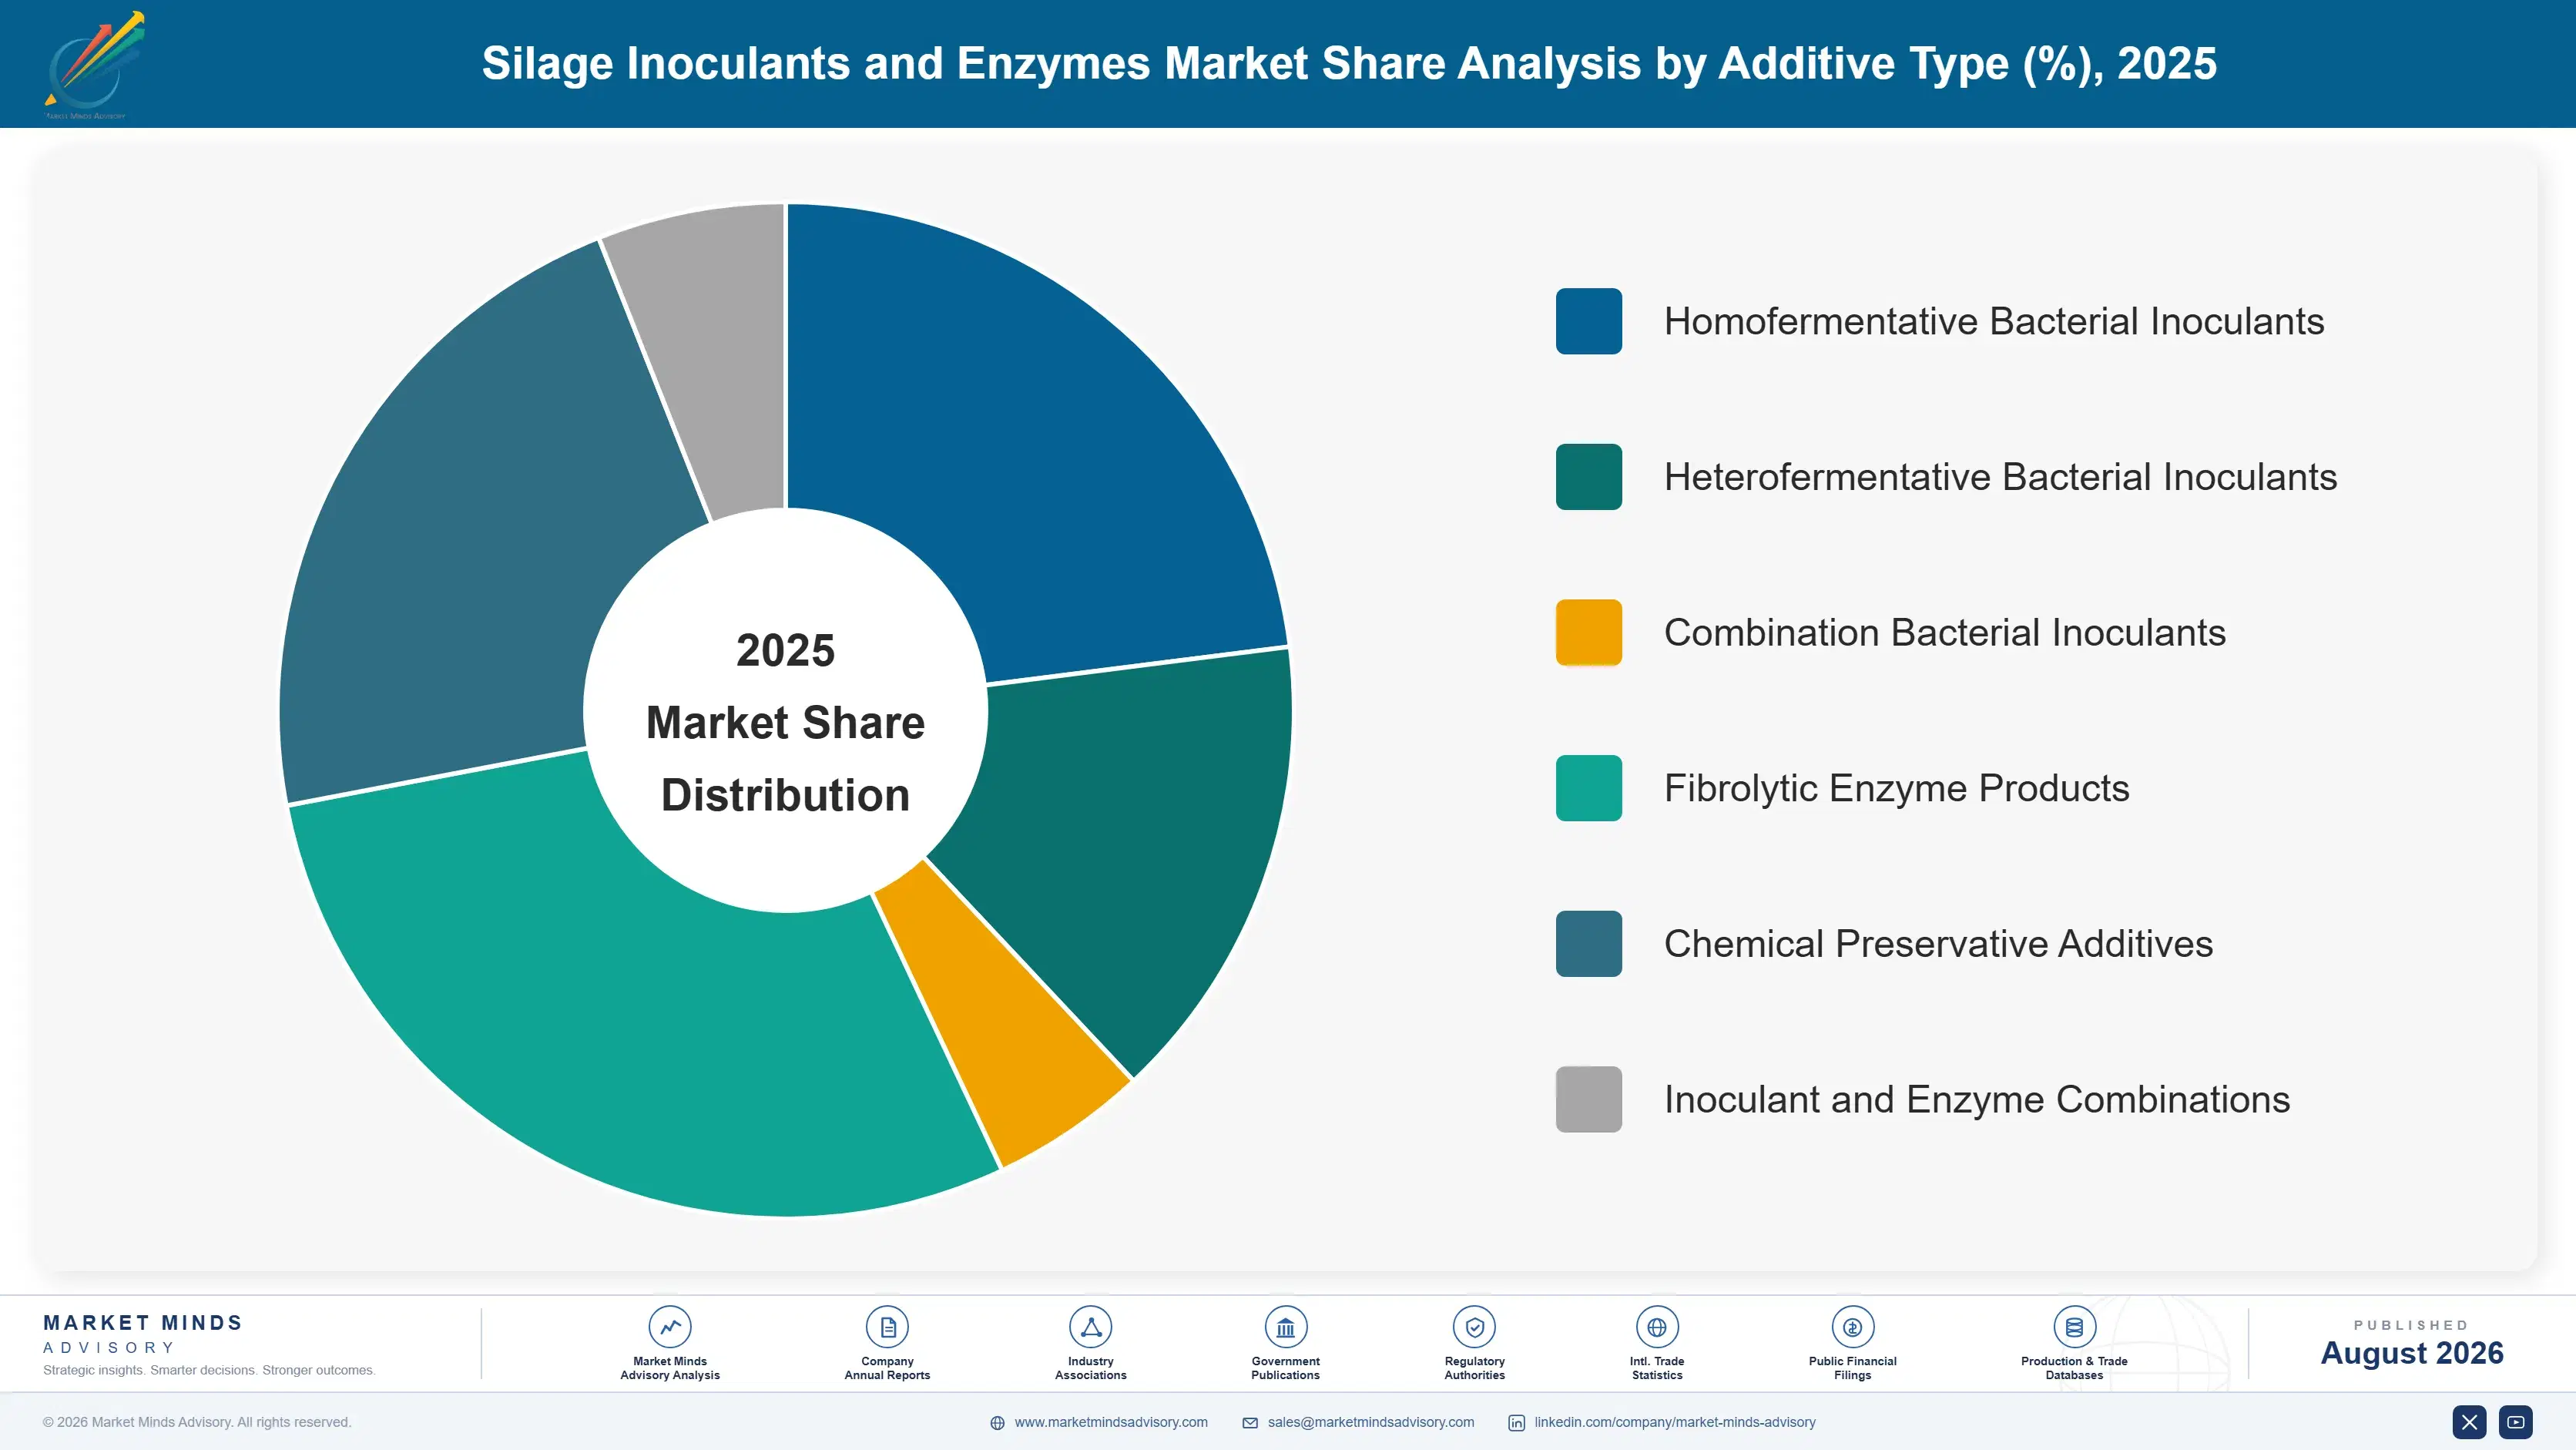Click the globe icon beside website address
This screenshot has height=1450, width=2576.
(x=997, y=1422)
